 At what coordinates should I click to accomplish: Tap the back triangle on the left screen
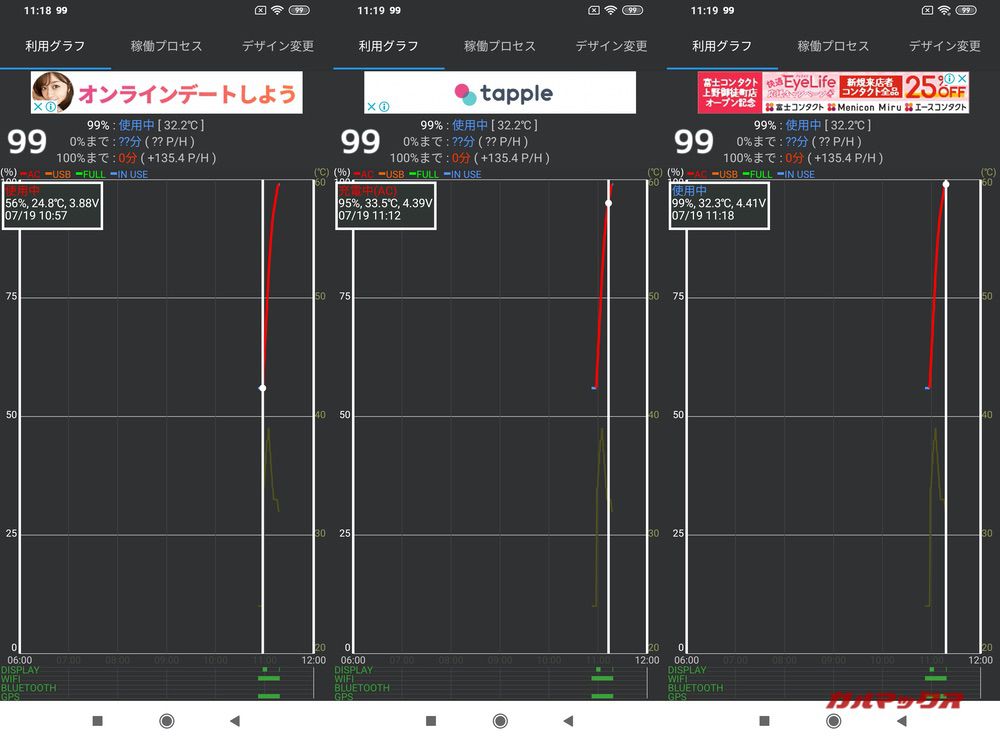coord(235,720)
